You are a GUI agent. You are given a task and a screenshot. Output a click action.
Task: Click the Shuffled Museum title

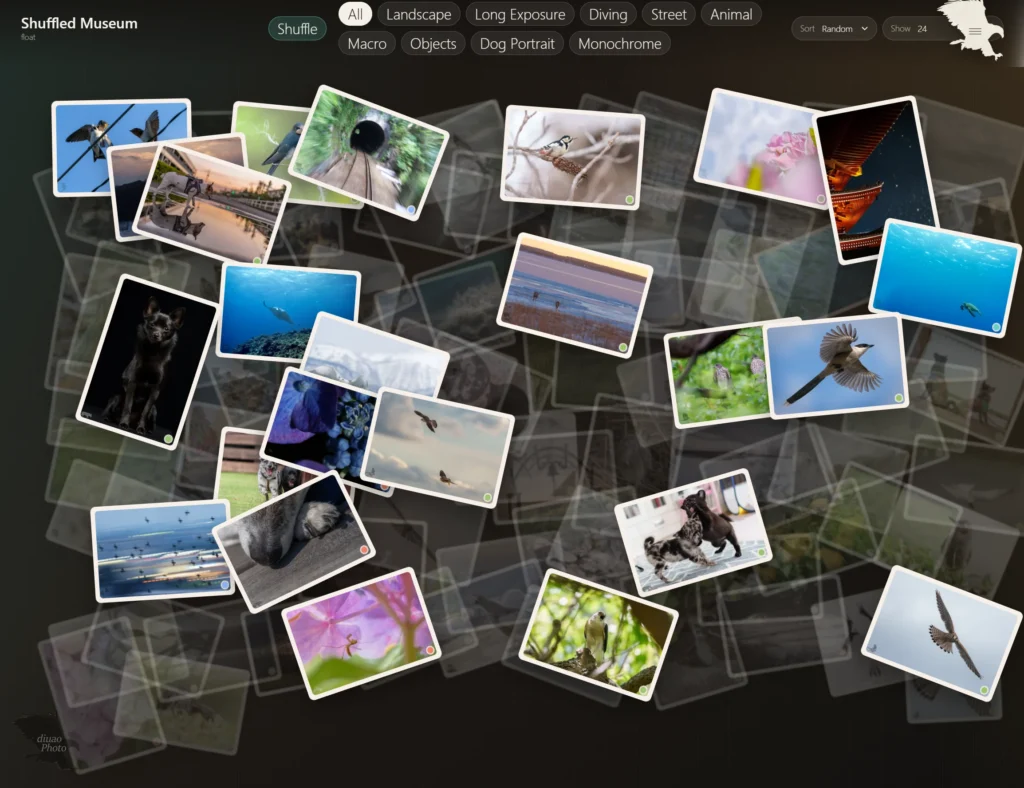pos(79,24)
